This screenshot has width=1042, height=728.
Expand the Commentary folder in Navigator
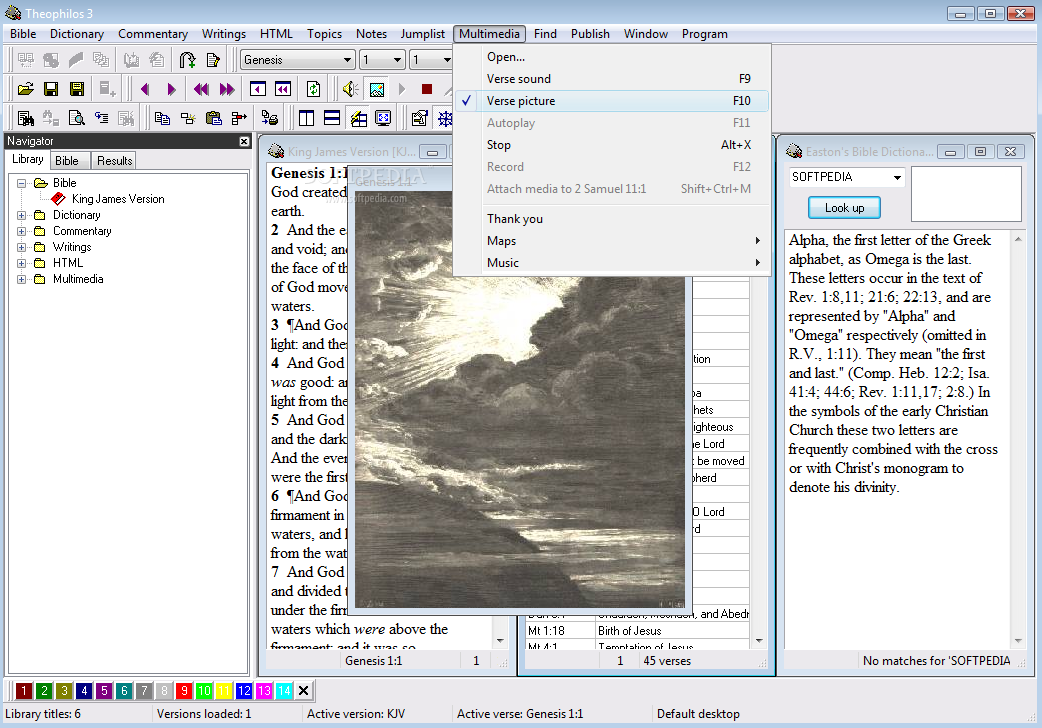(x=22, y=231)
